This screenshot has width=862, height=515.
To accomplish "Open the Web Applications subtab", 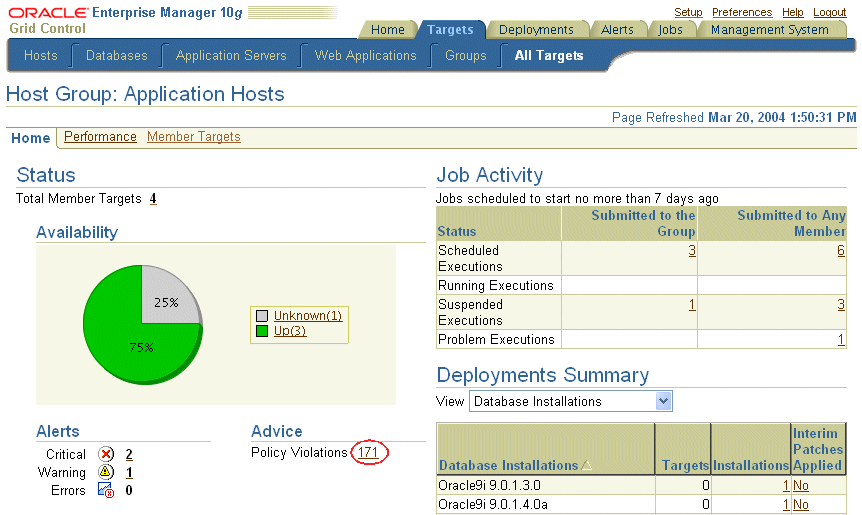I will tap(366, 56).
